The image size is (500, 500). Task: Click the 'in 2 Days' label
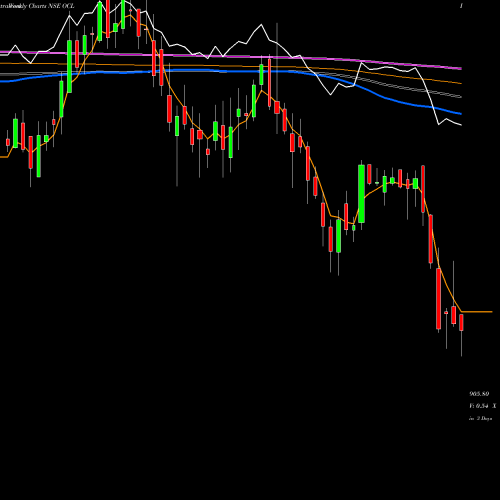pos(480,418)
